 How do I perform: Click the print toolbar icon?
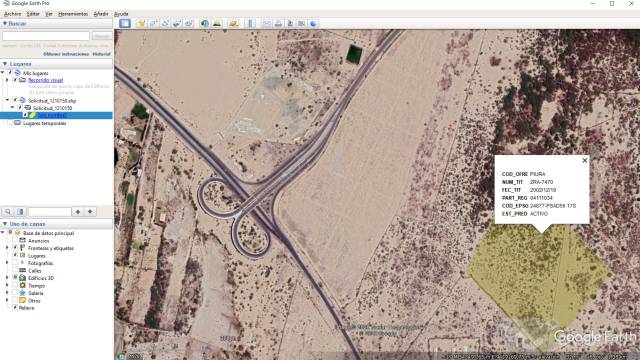point(278,23)
